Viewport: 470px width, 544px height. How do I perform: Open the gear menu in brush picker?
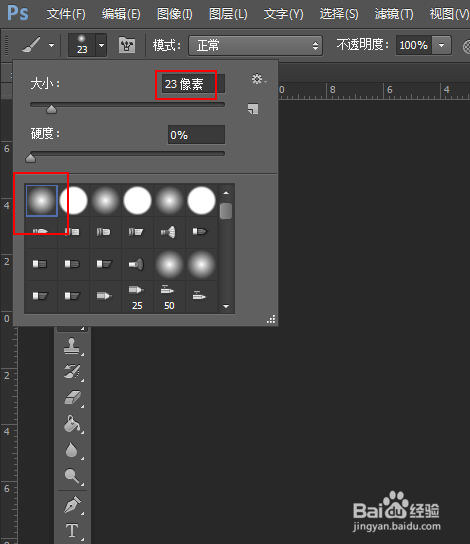click(258, 79)
